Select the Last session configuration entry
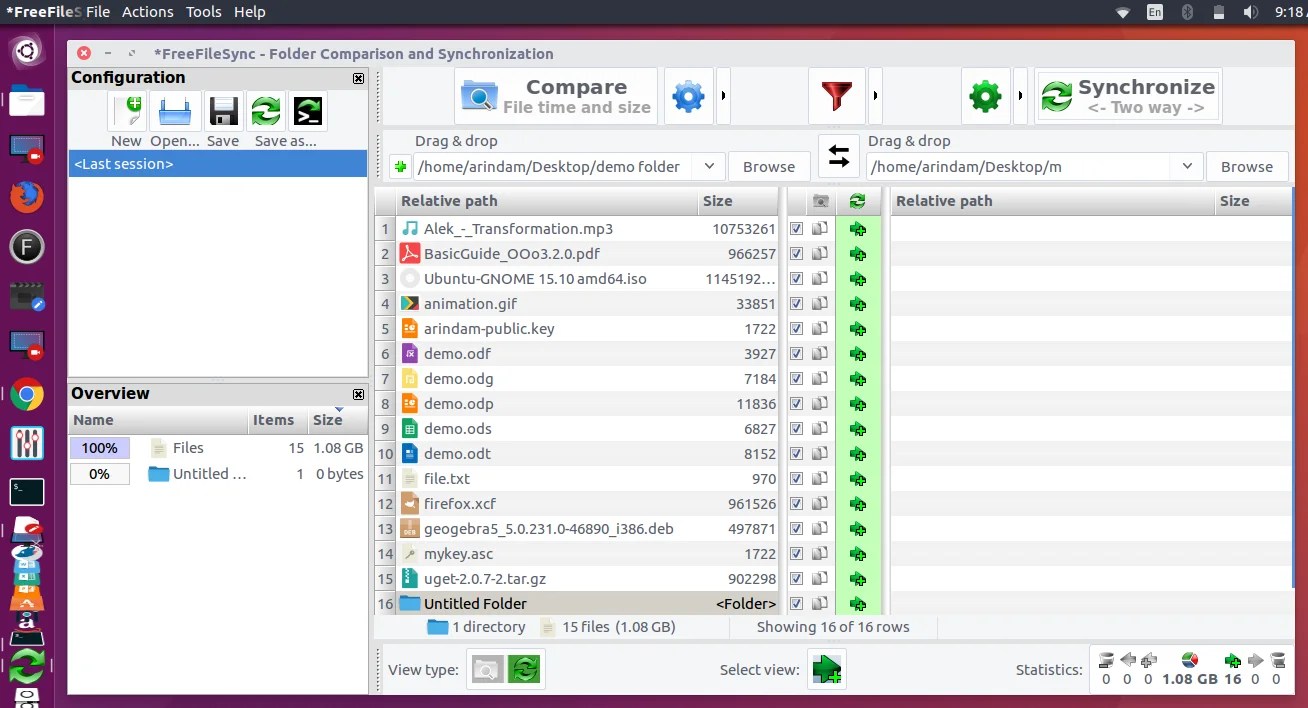 pos(218,164)
